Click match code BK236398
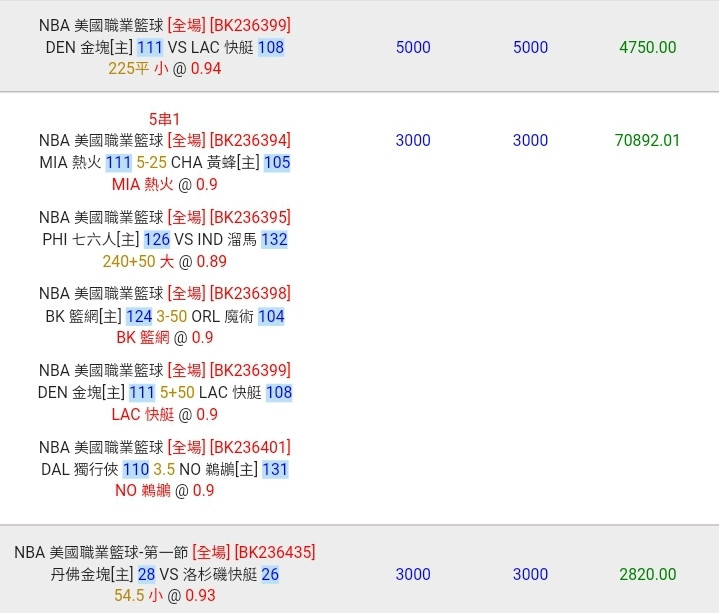719x613 pixels. click(250, 293)
